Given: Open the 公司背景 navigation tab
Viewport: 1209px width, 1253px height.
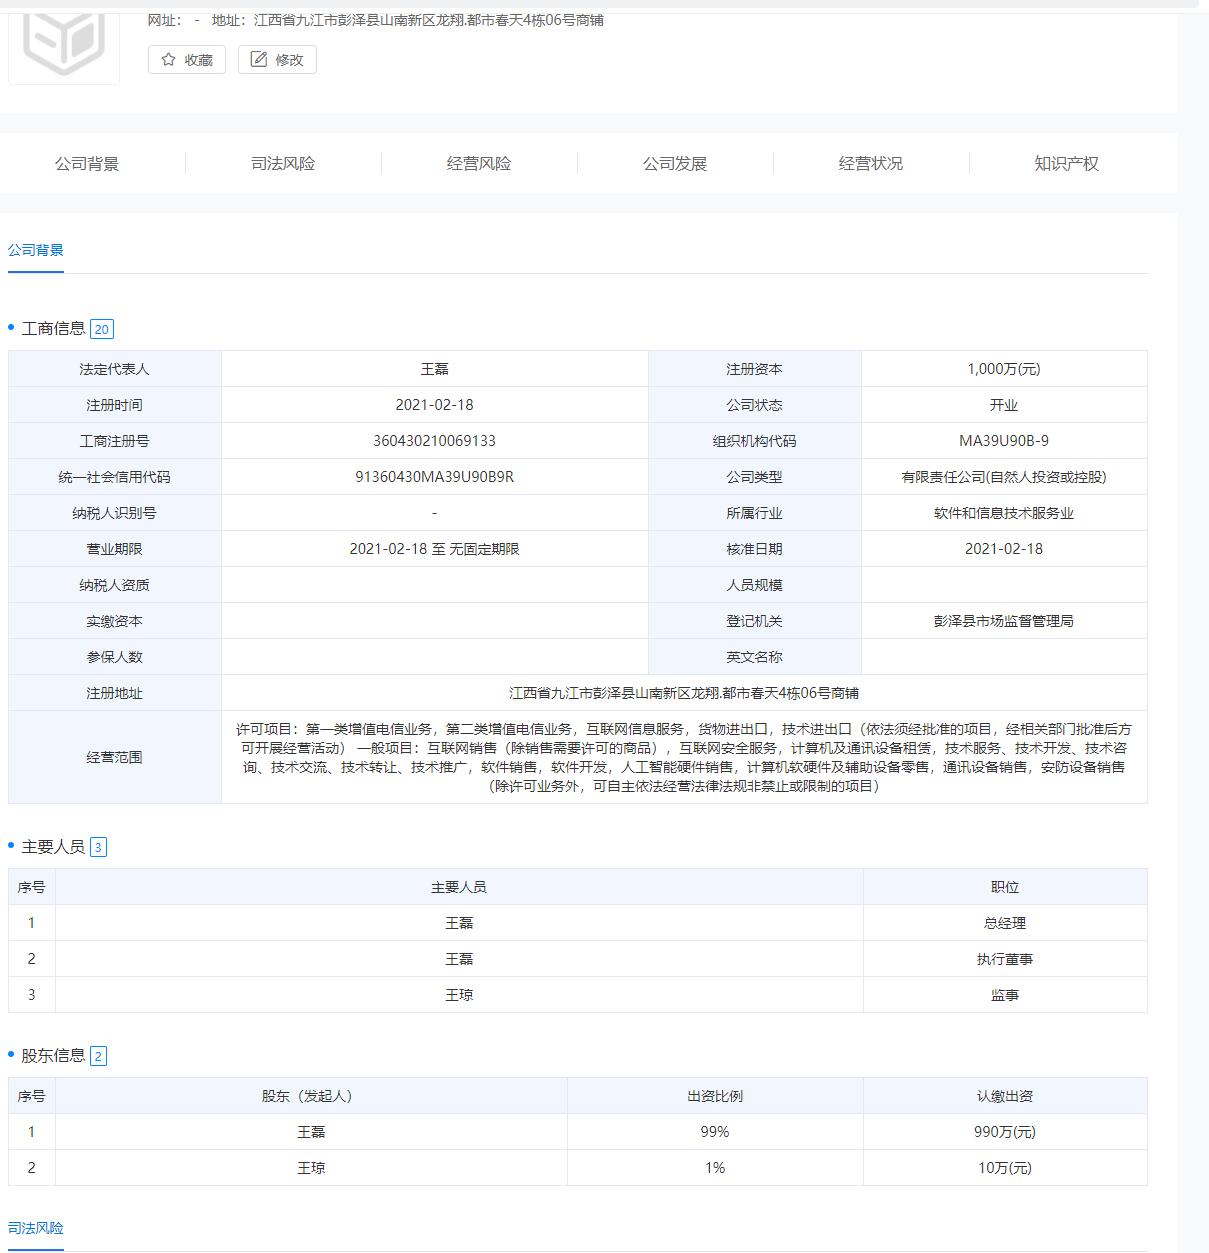Looking at the screenshot, I should point(87,164).
